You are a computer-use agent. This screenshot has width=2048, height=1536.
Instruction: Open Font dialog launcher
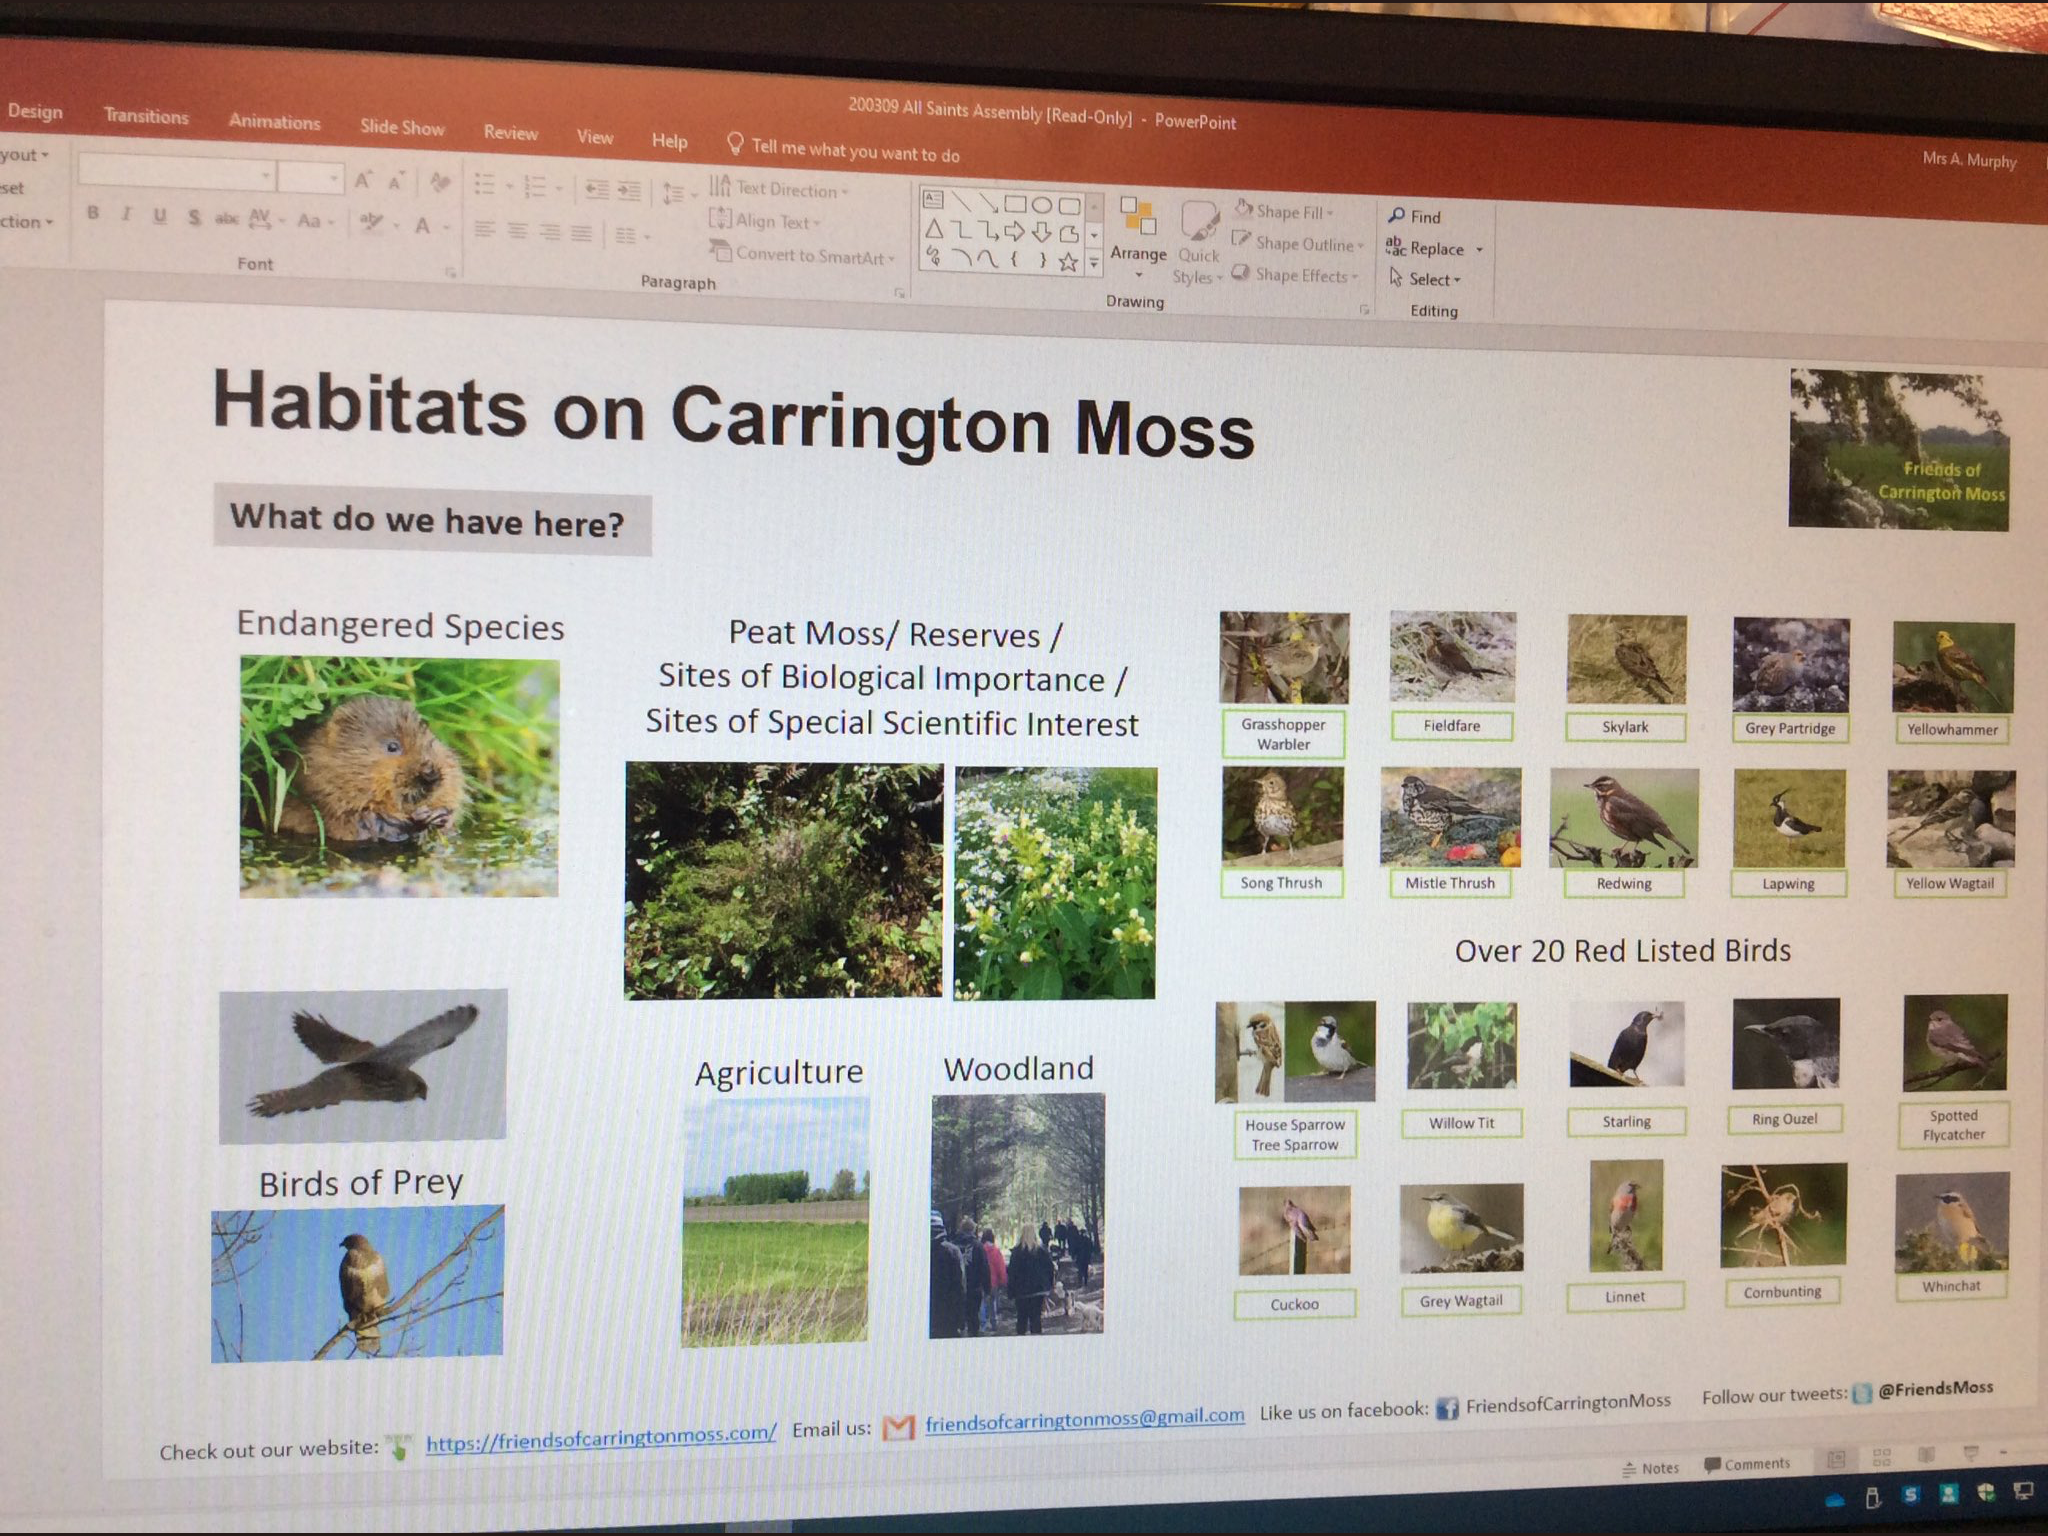click(x=451, y=272)
